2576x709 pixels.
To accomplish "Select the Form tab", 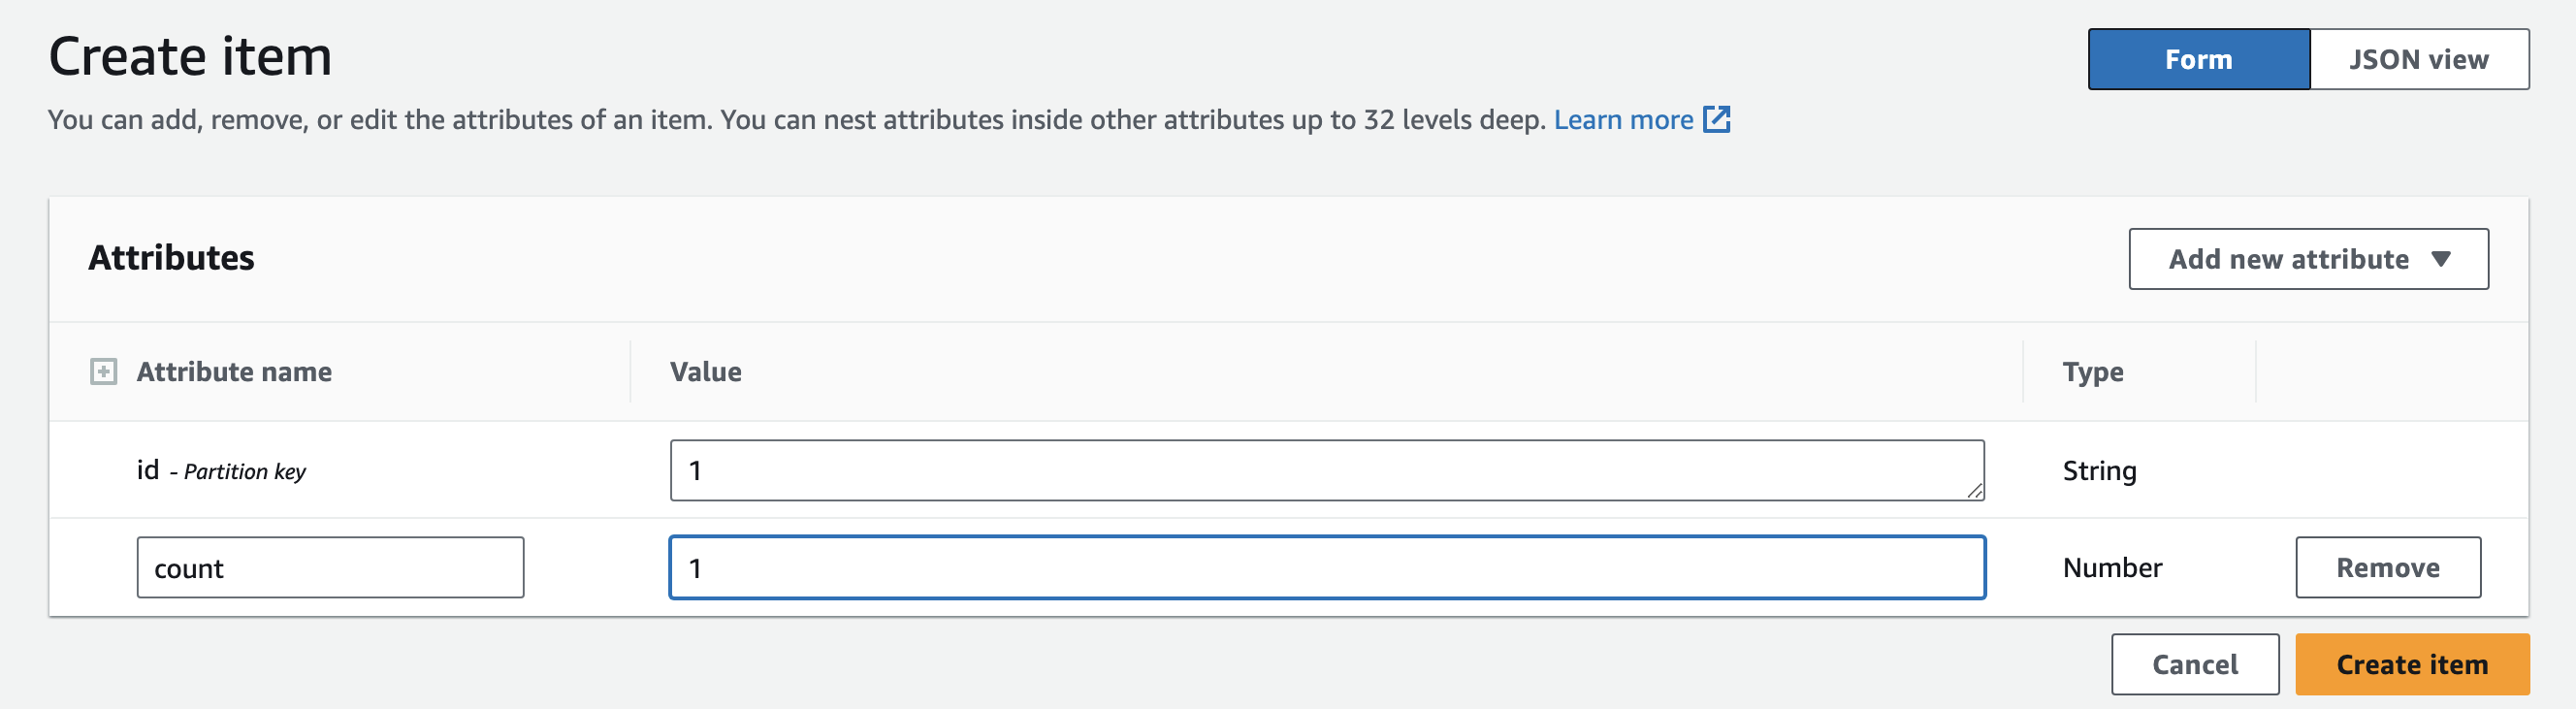I will pos(2198,59).
